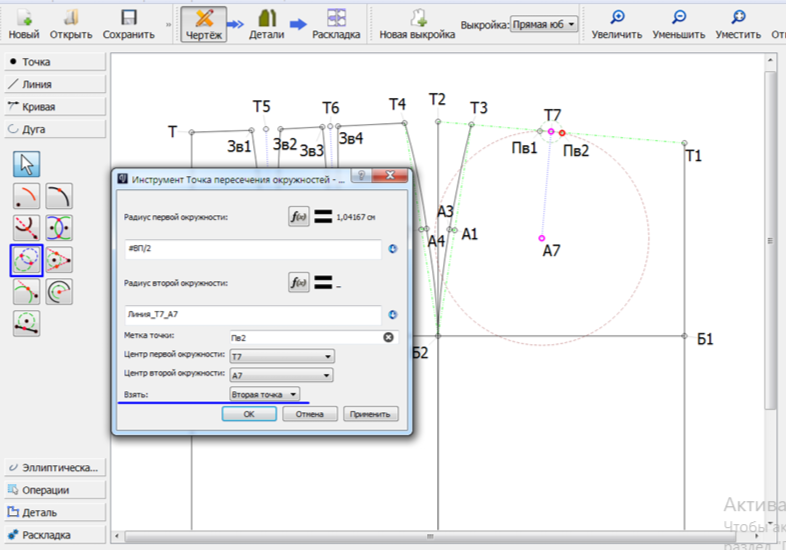Open formula editor for first circle radius
786x550 pixels.
click(x=299, y=216)
